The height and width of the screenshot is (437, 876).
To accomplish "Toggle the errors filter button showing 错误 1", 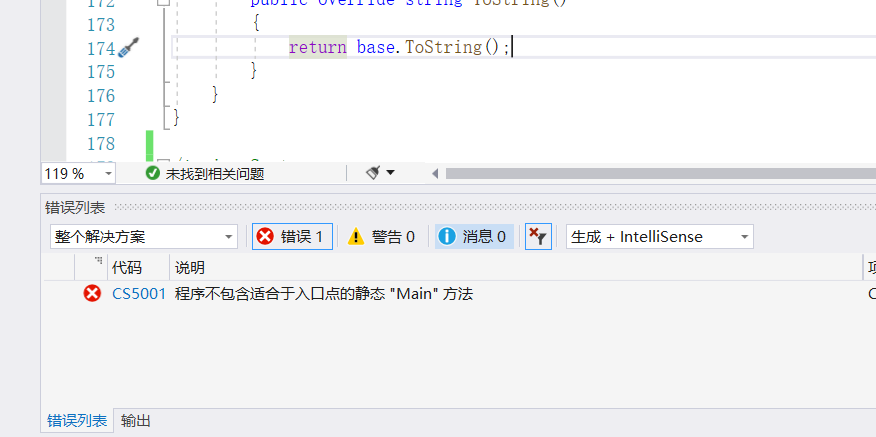I will [x=292, y=236].
